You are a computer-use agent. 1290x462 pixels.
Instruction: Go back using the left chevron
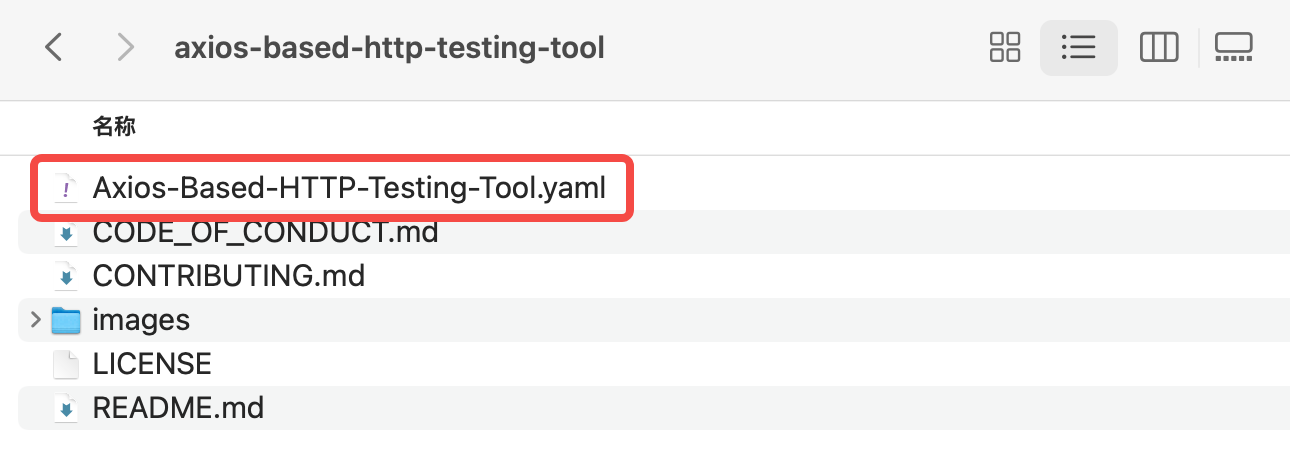[55, 47]
